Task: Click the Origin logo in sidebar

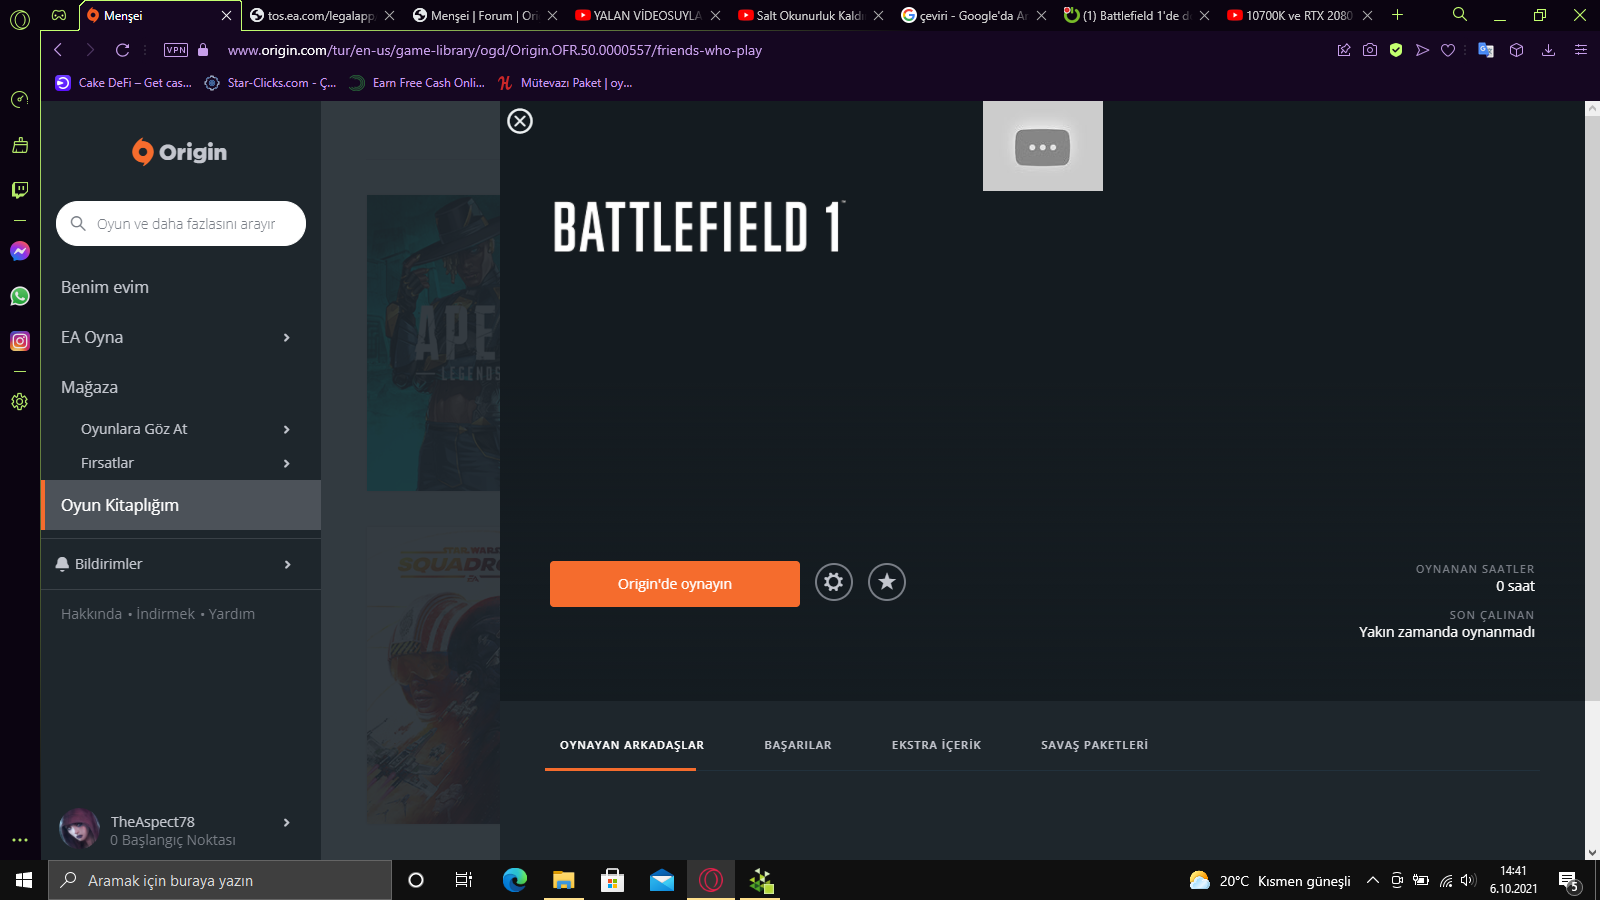Action: (180, 152)
